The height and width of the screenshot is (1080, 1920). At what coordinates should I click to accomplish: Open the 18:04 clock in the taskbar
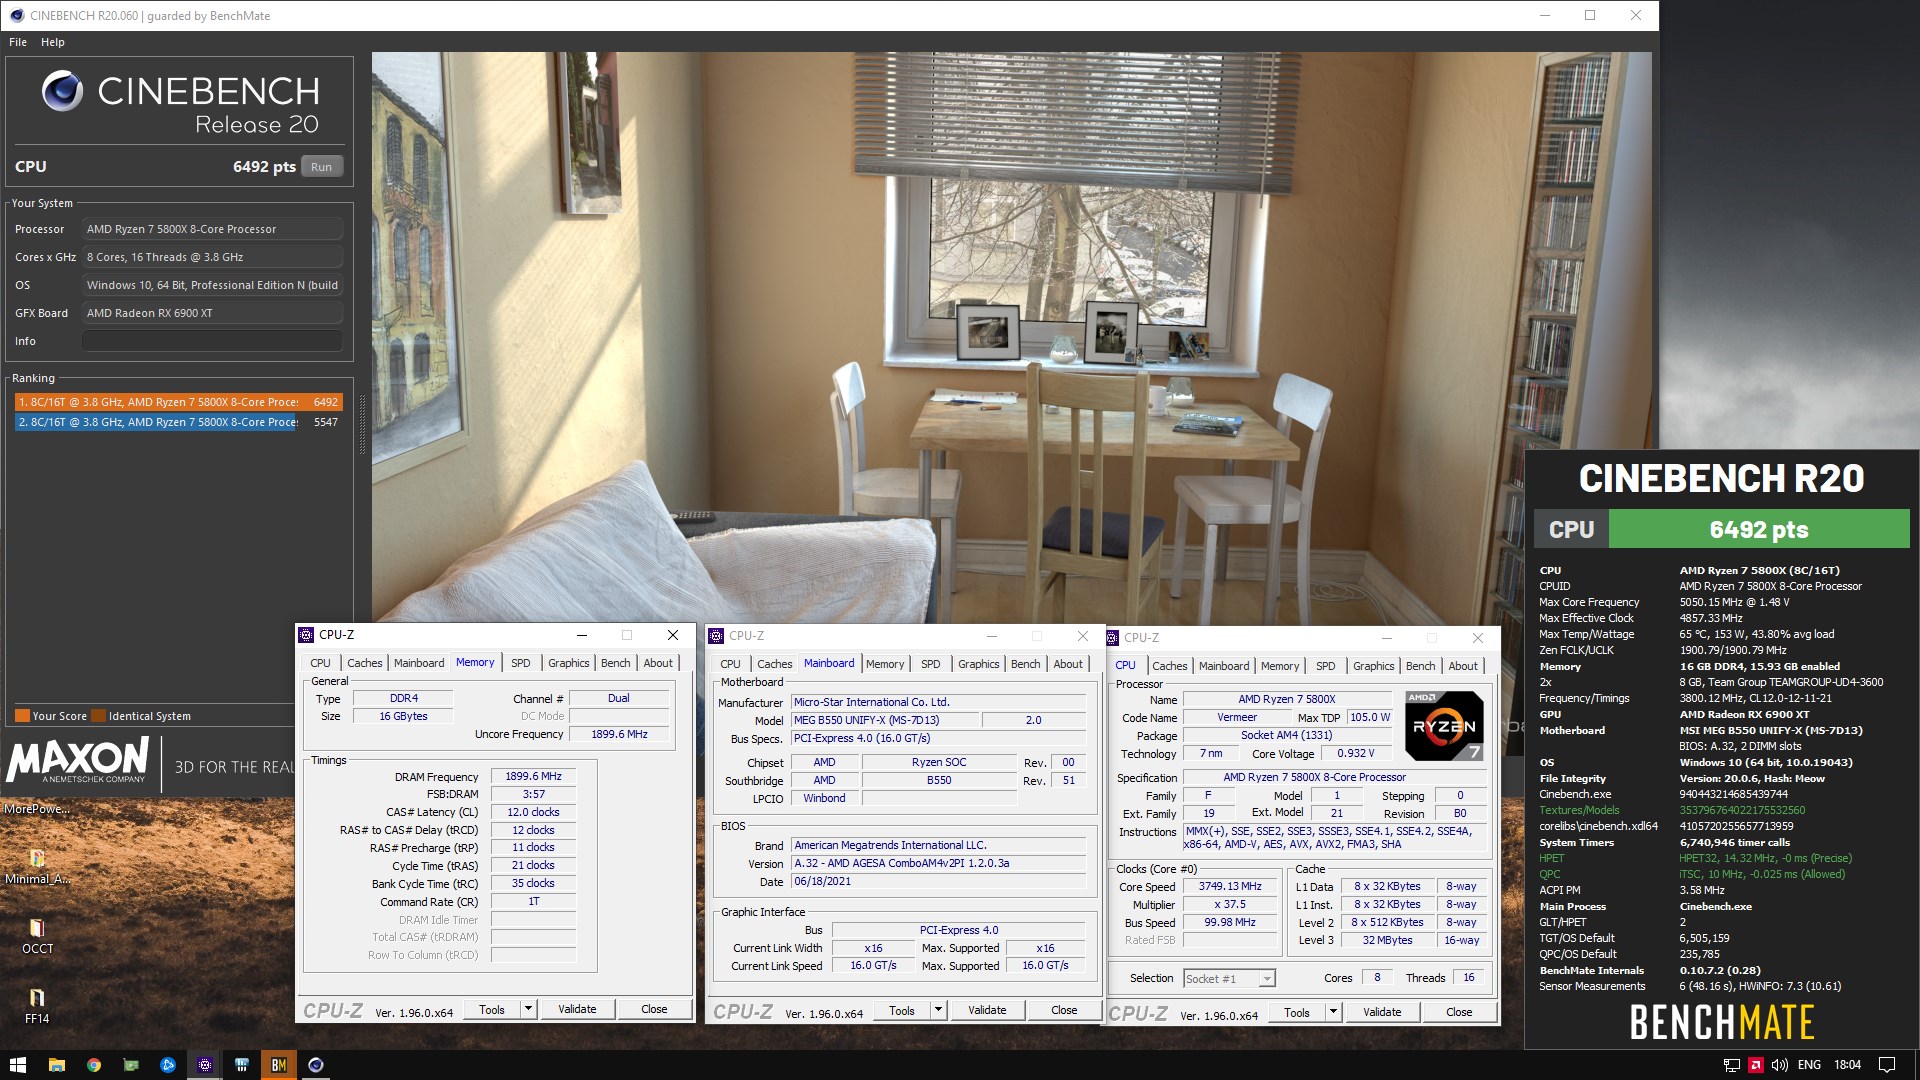(1848, 1065)
